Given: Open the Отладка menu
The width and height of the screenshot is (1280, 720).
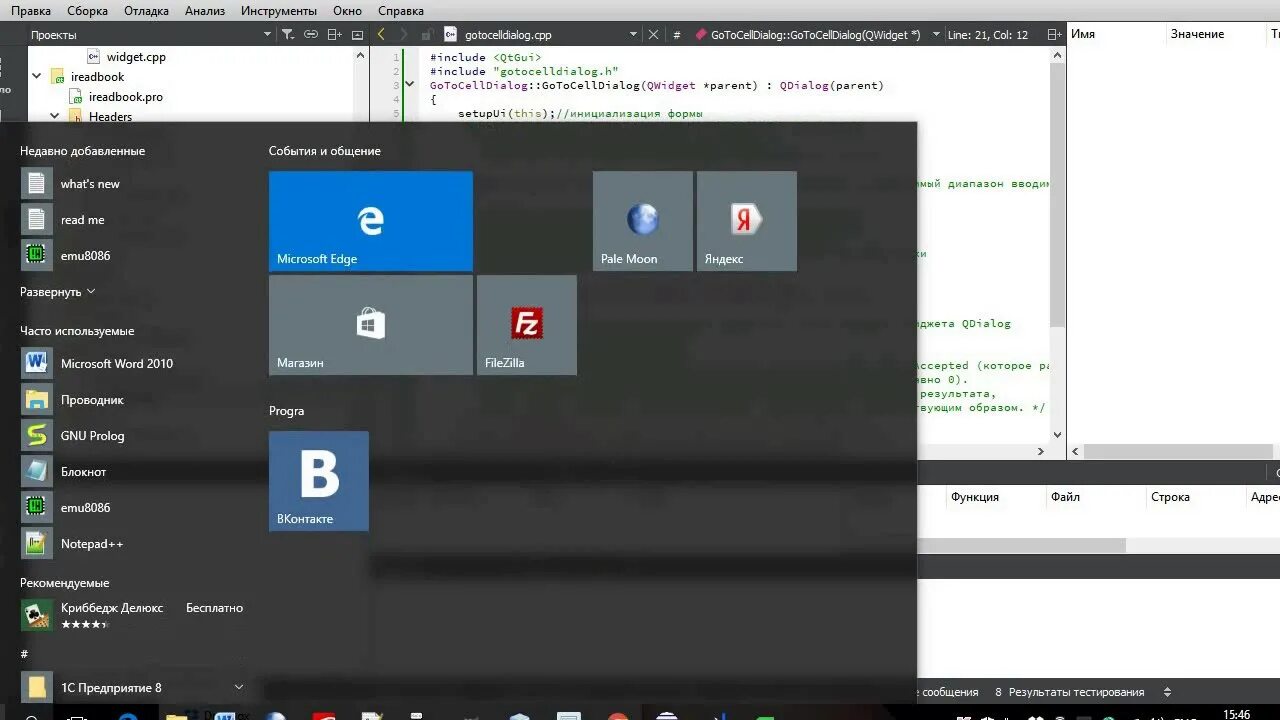Looking at the screenshot, I should tap(146, 11).
